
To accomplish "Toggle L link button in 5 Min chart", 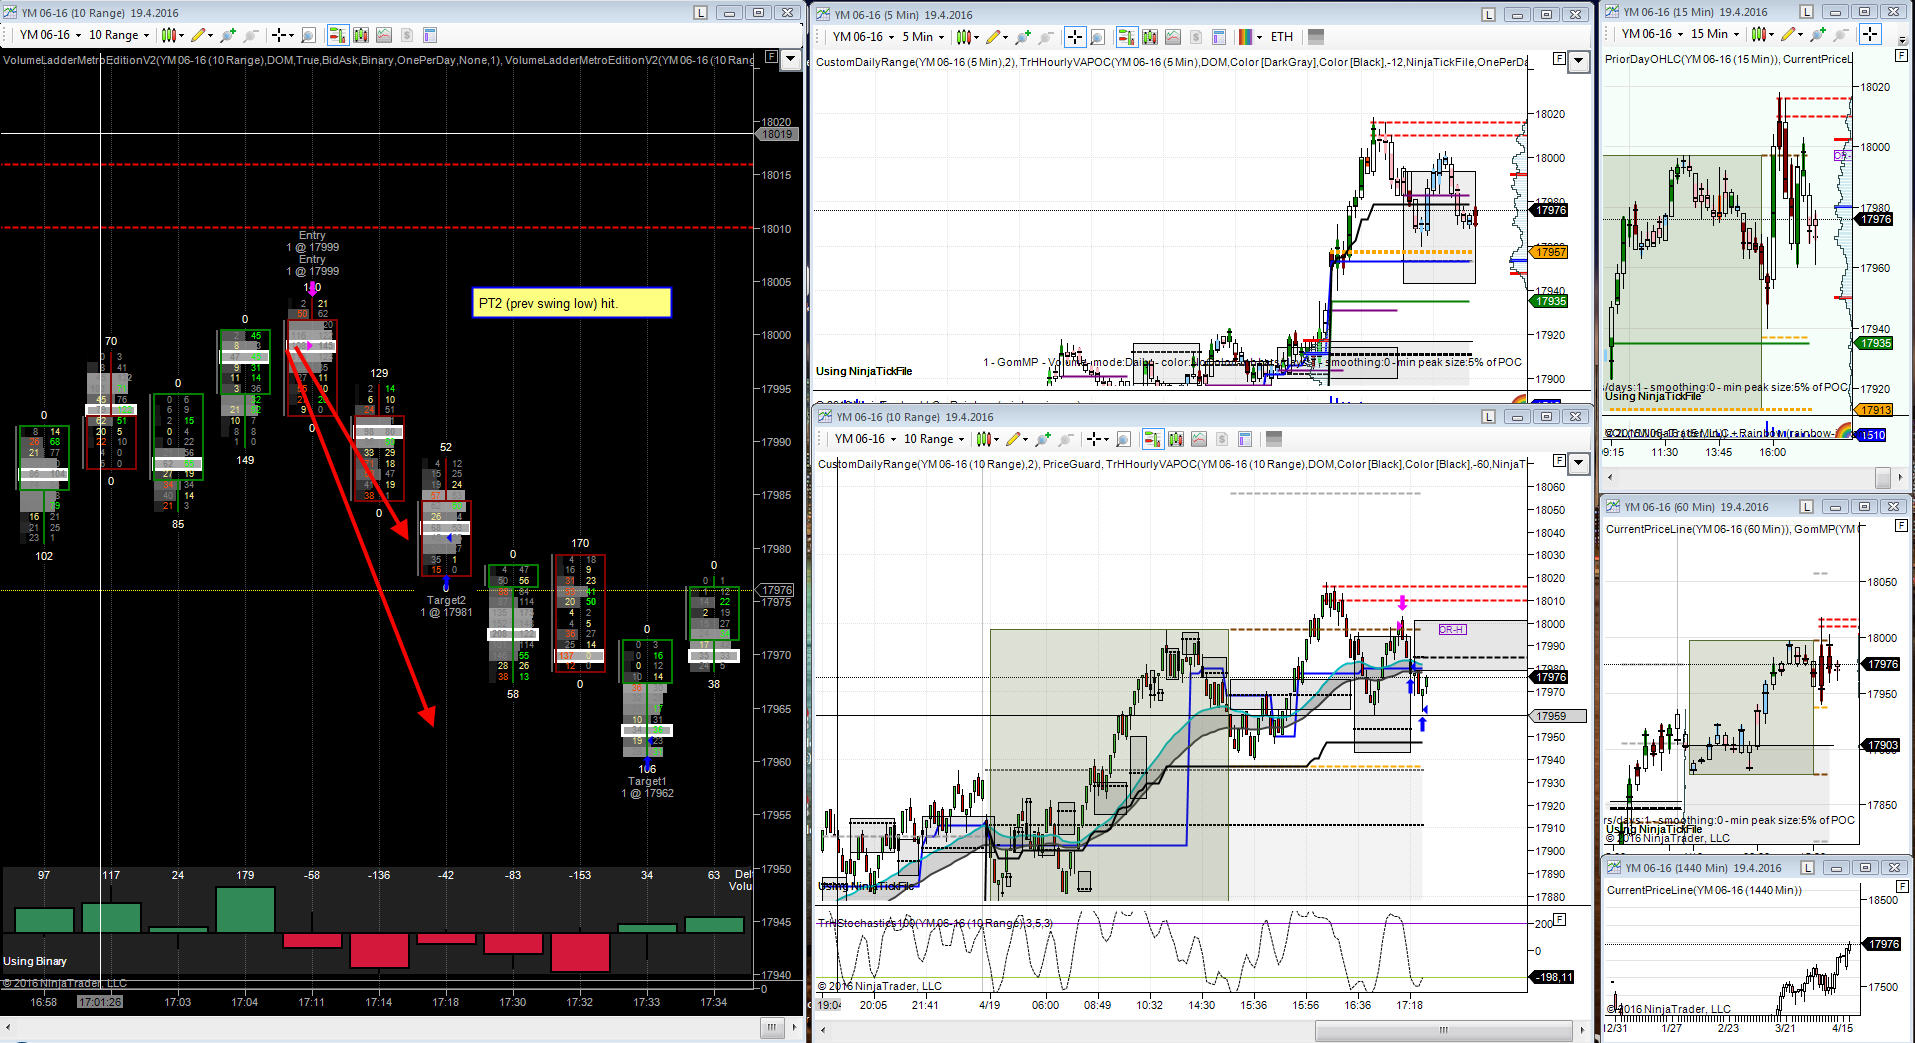I will pos(1490,15).
